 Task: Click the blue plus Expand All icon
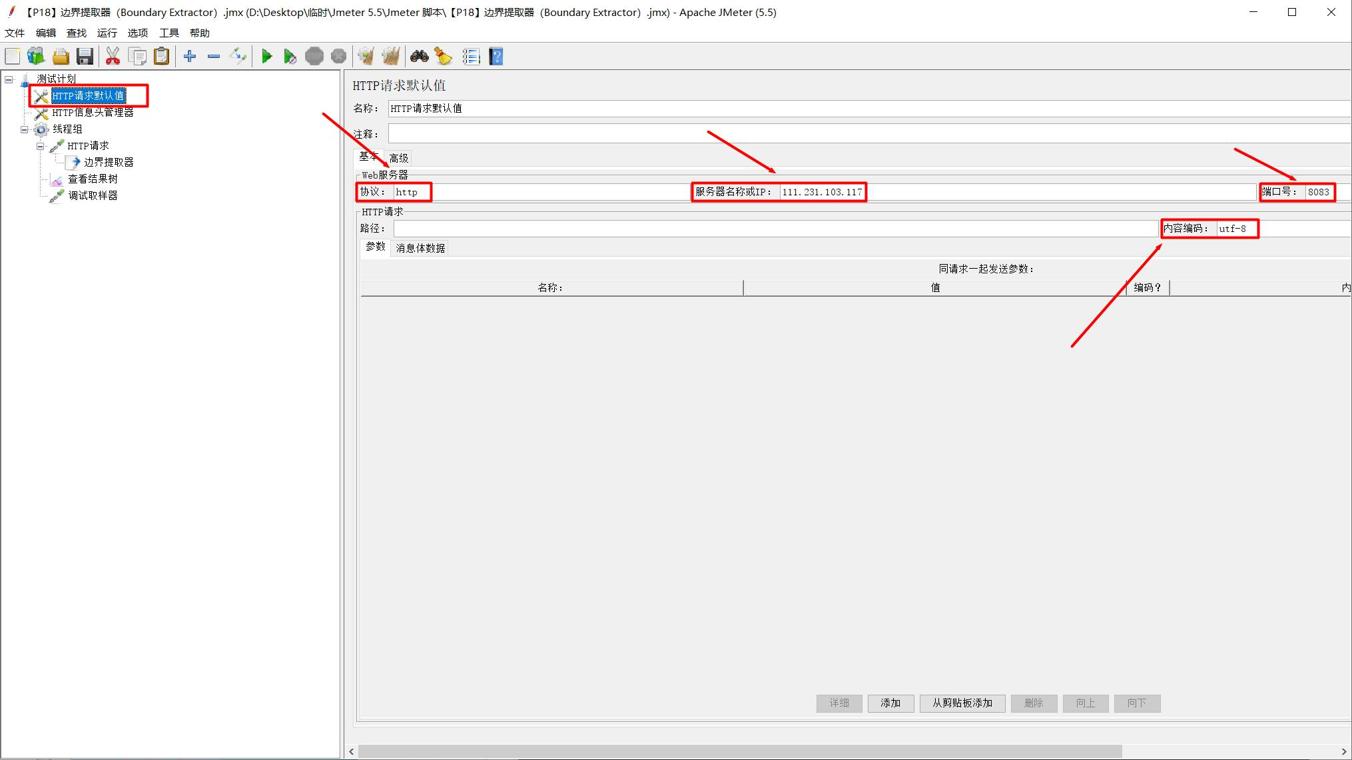[189, 57]
